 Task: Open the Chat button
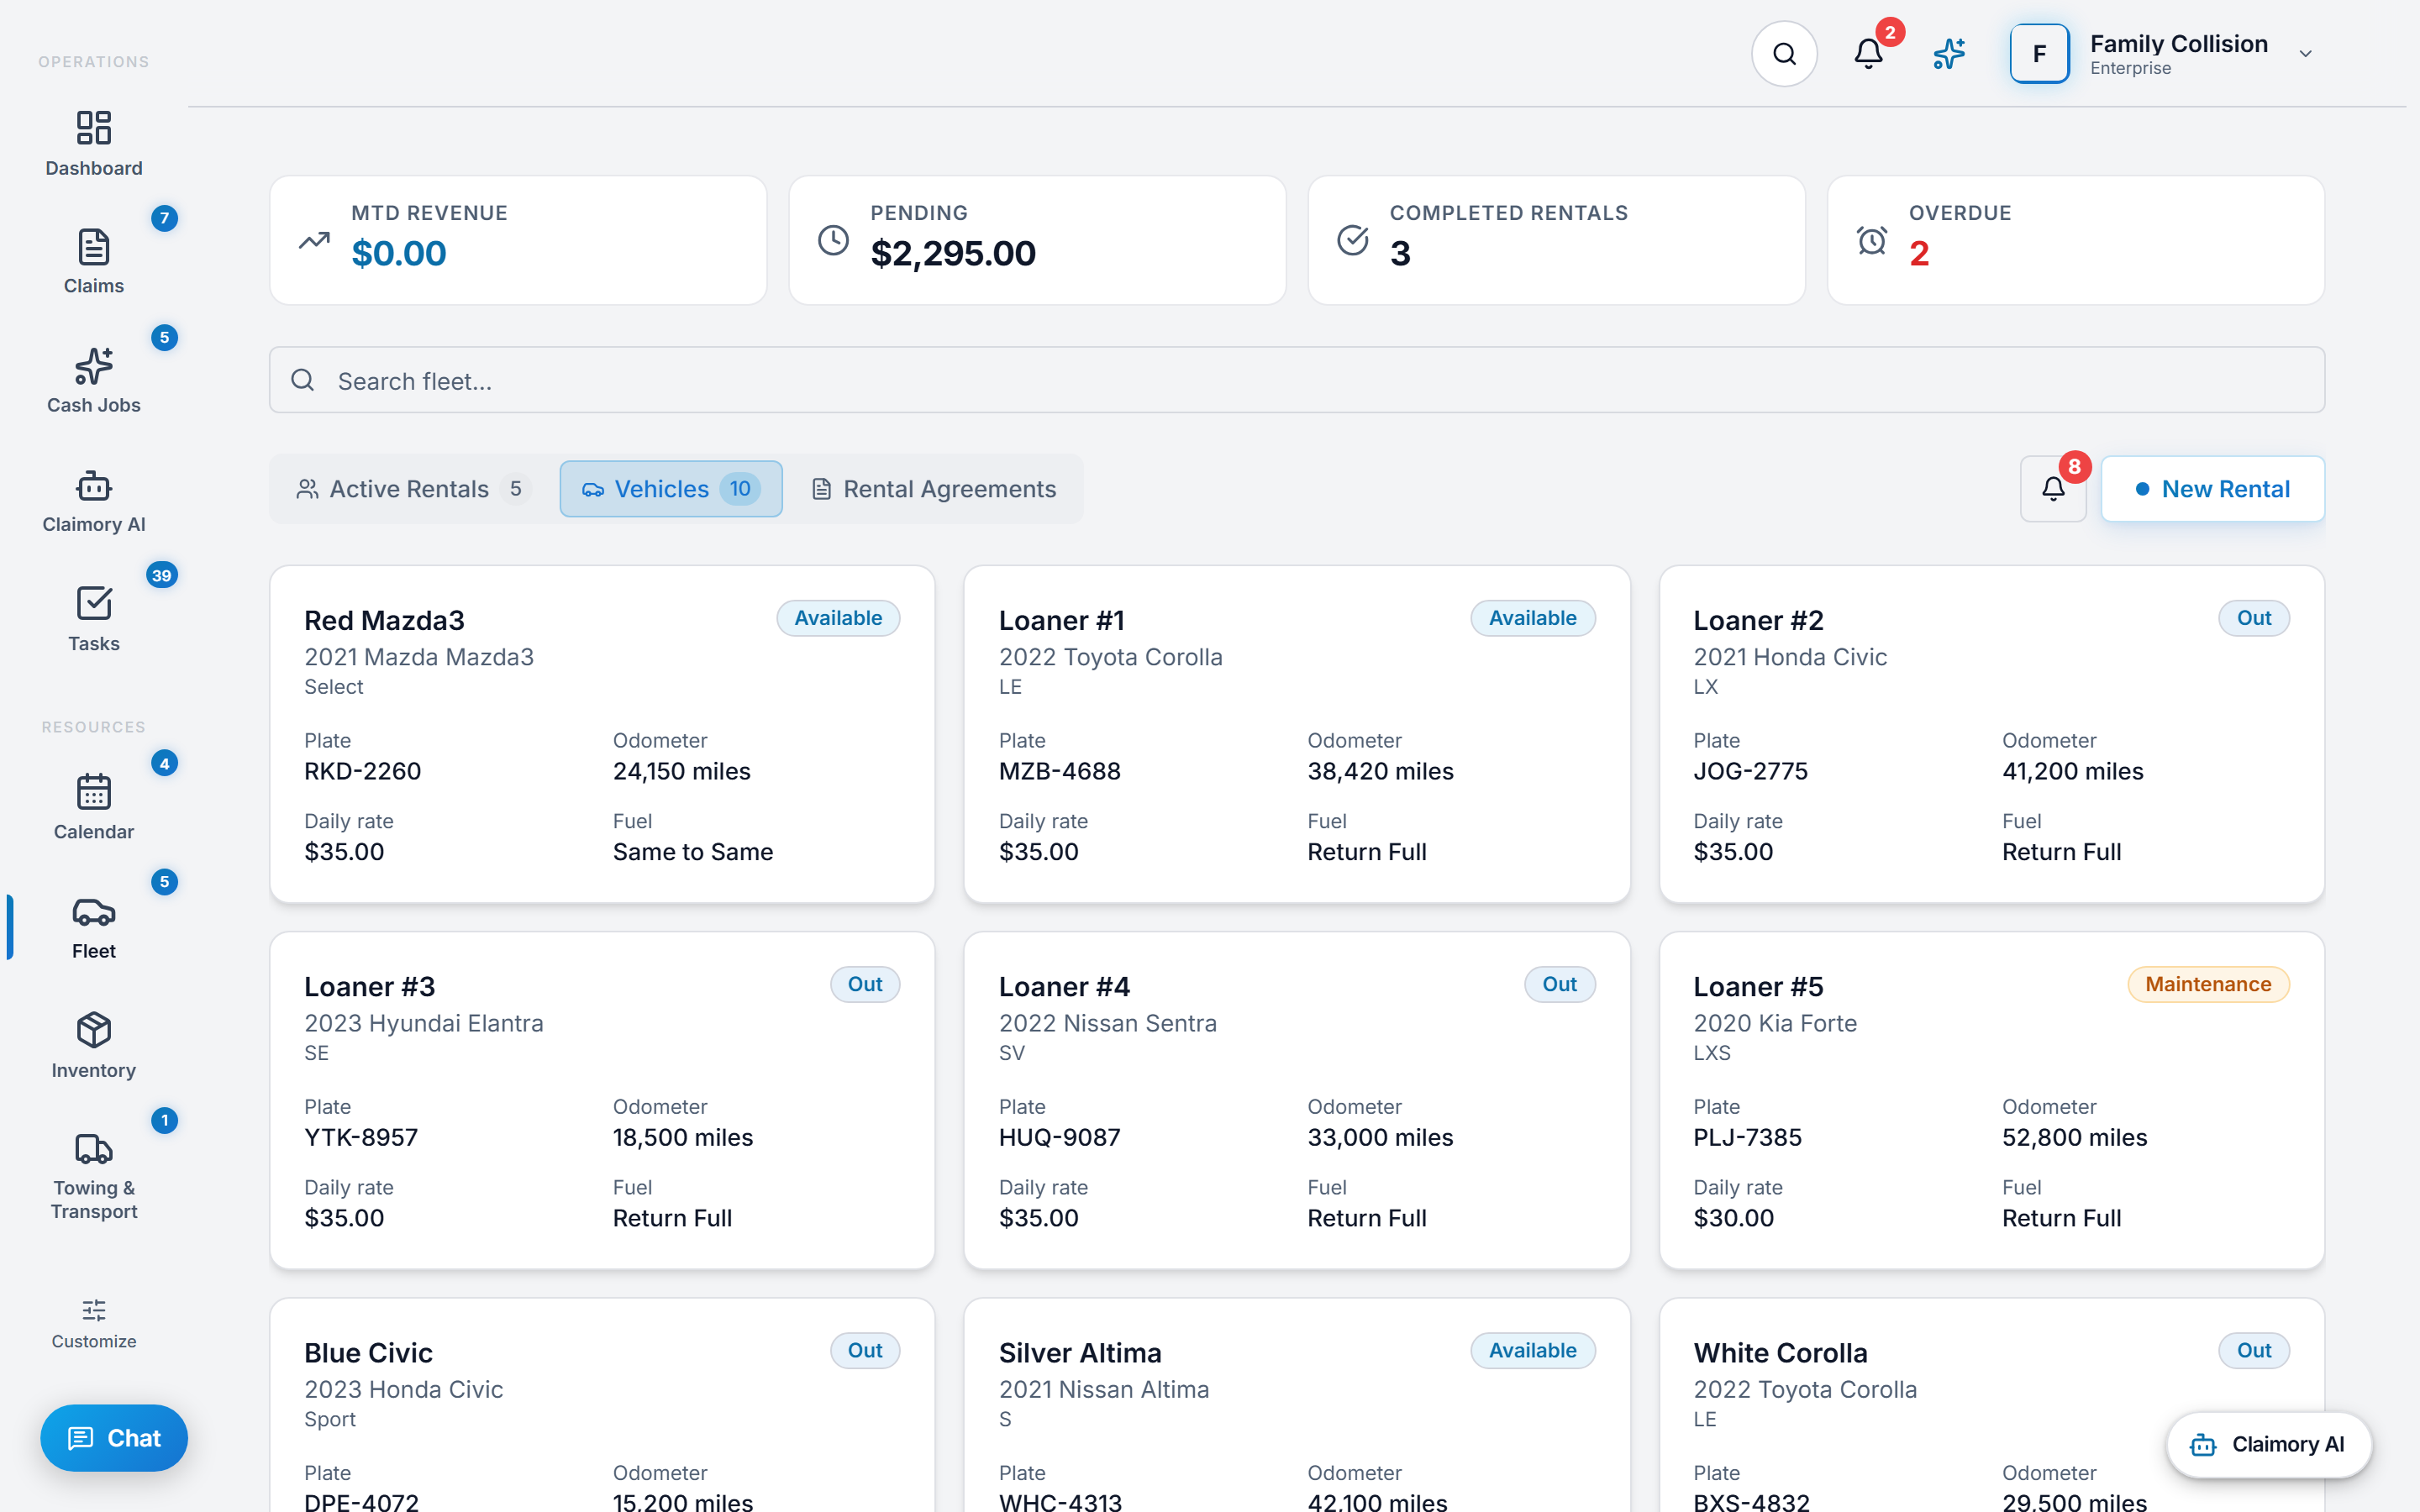point(114,1437)
